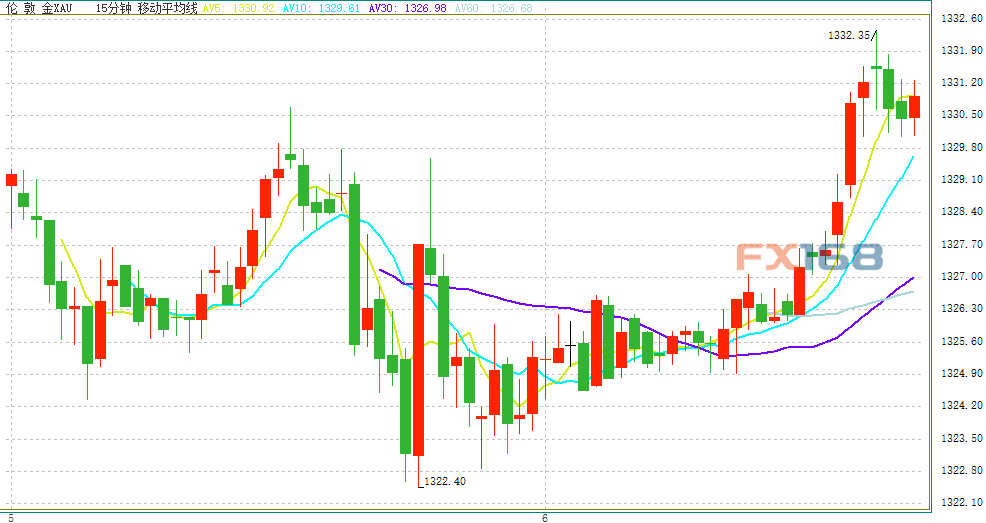Click 1329.10 on the price axis

958,179
